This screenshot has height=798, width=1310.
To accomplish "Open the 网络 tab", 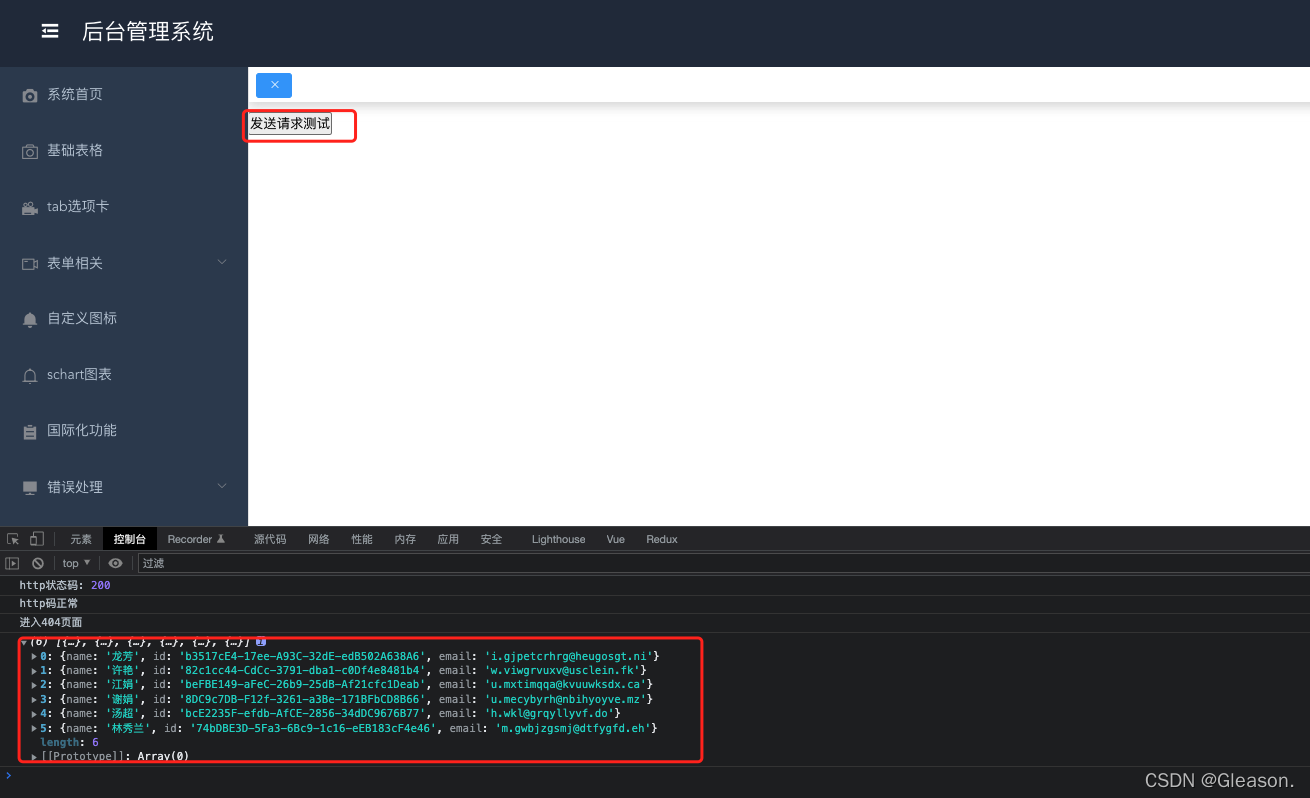I will pyautogui.click(x=319, y=539).
